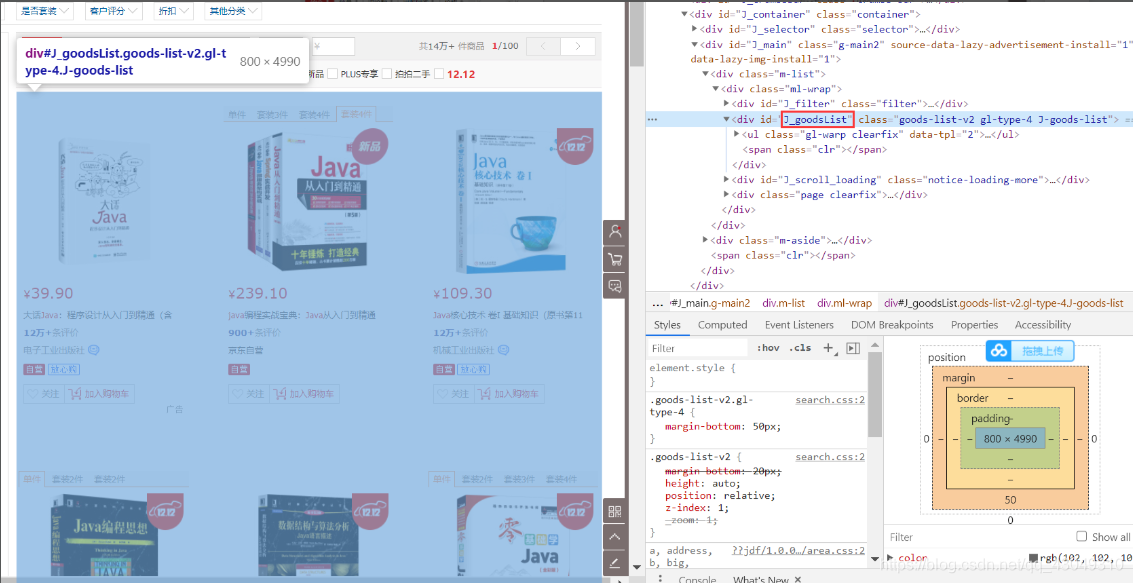
Task: Tick the 拍拍二手 filter checkbox
Action: 387,74
